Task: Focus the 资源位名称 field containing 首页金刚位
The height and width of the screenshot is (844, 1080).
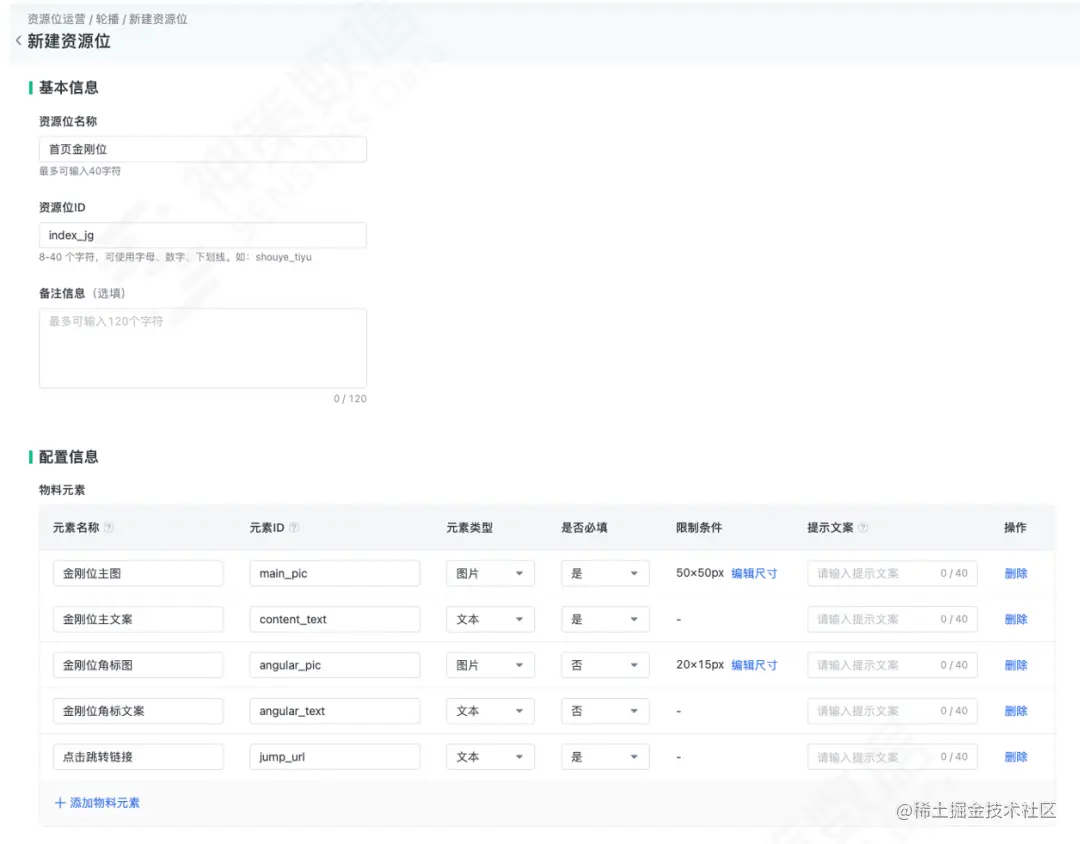Action: pyautogui.click(x=202, y=149)
